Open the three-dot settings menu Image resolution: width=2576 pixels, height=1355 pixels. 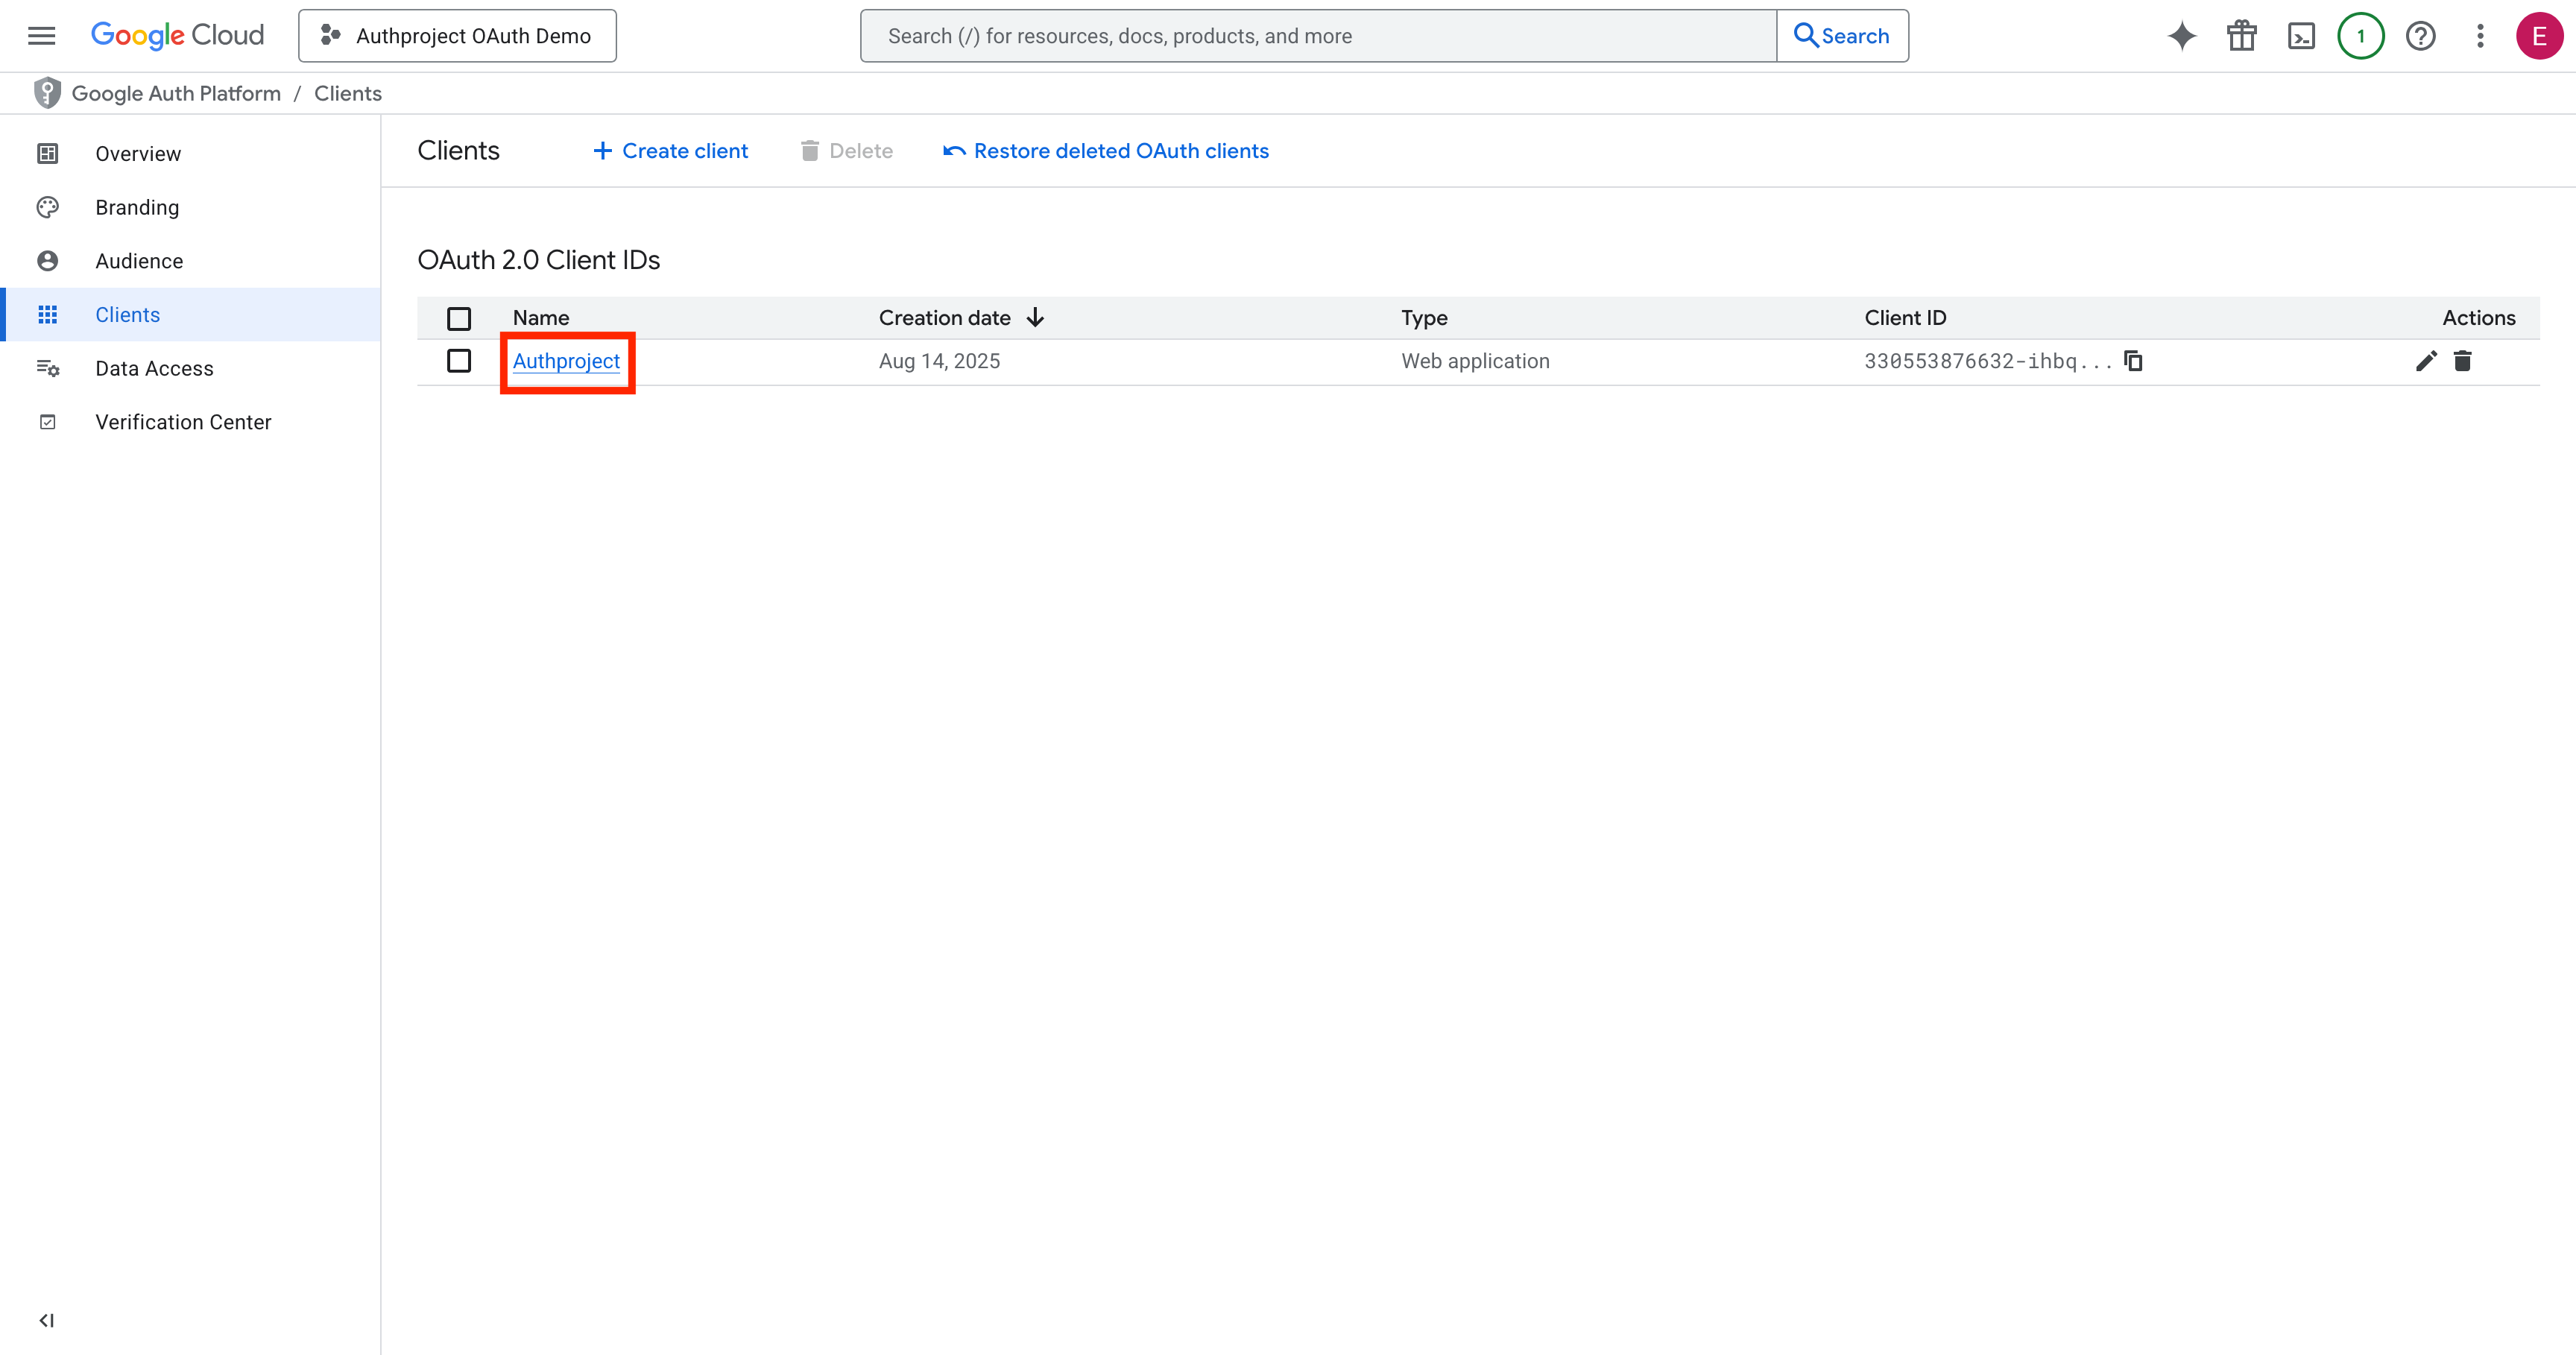[2480, 36]
